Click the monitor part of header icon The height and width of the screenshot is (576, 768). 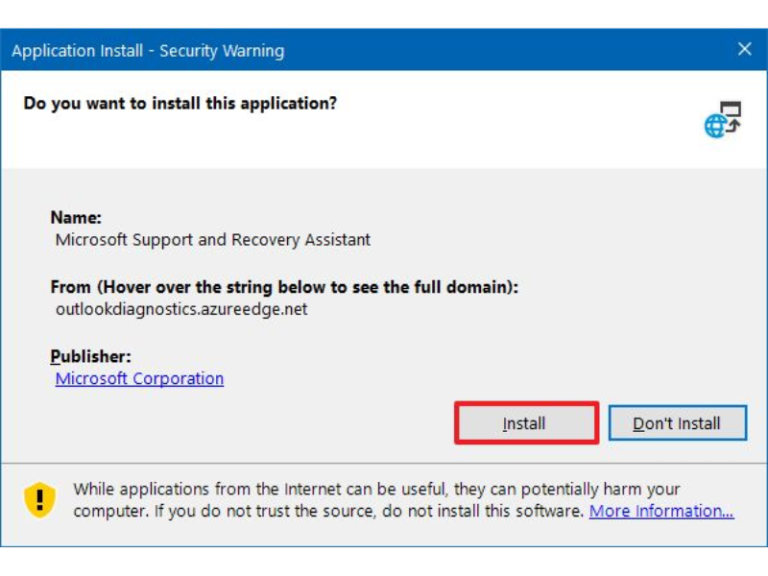point(731,111)
